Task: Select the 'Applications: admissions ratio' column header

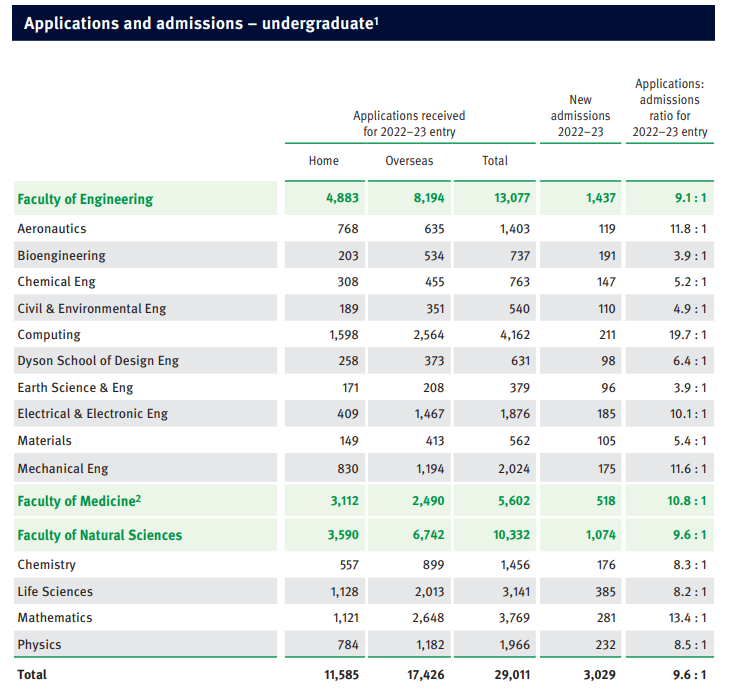Action: [669, 108]
